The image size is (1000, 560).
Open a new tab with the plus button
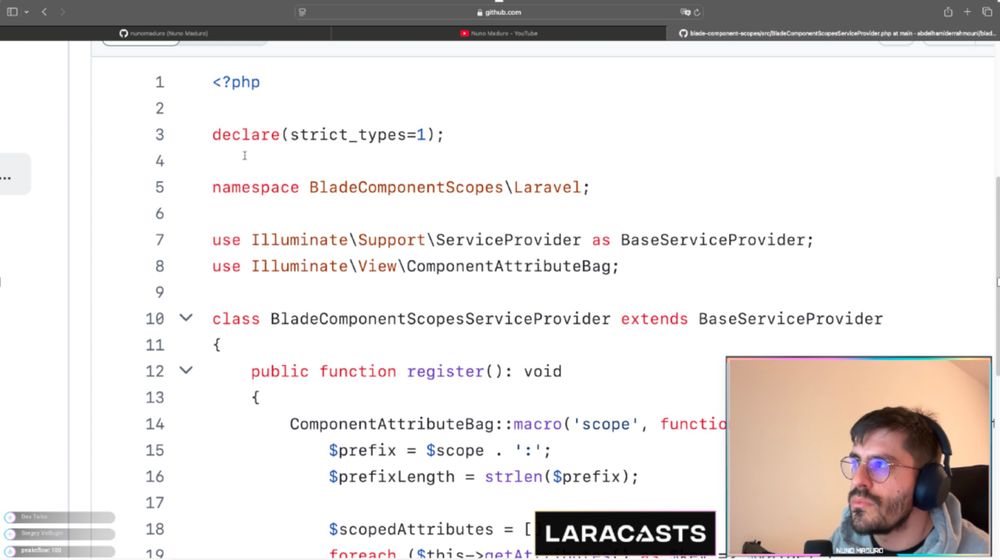[x=967, y=11]
